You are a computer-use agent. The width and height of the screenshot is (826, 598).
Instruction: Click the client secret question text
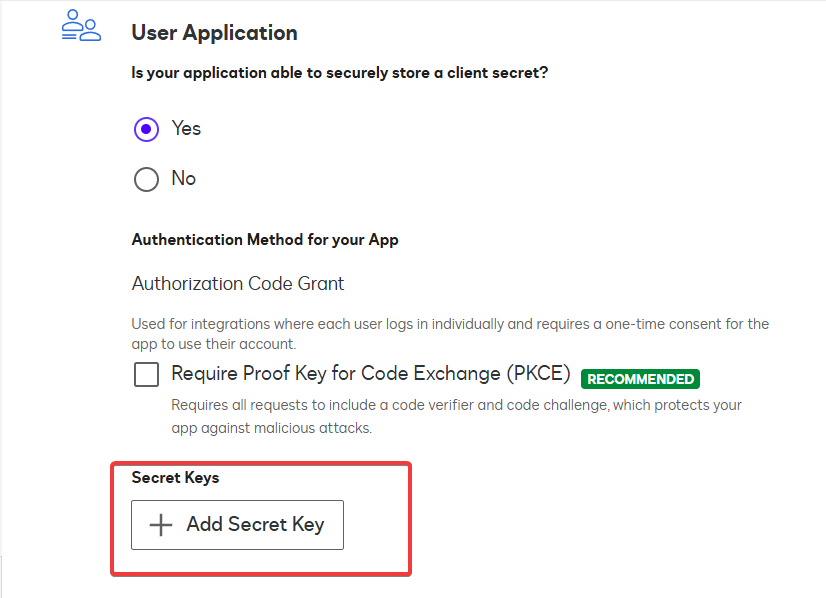pos(340,73)
